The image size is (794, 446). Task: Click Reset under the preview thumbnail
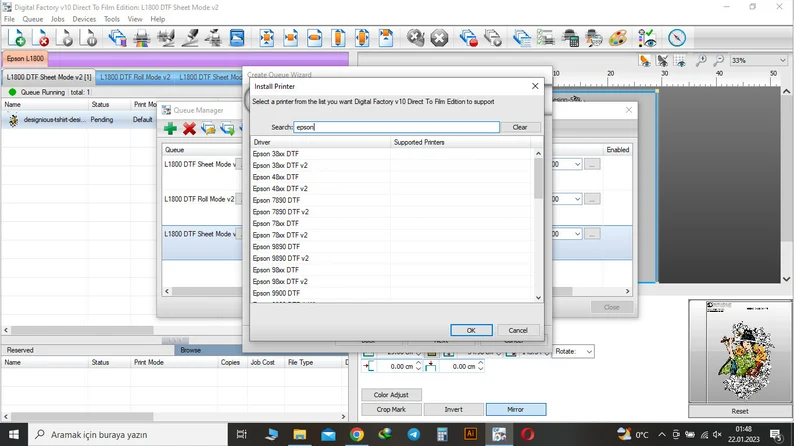point(739,411)
